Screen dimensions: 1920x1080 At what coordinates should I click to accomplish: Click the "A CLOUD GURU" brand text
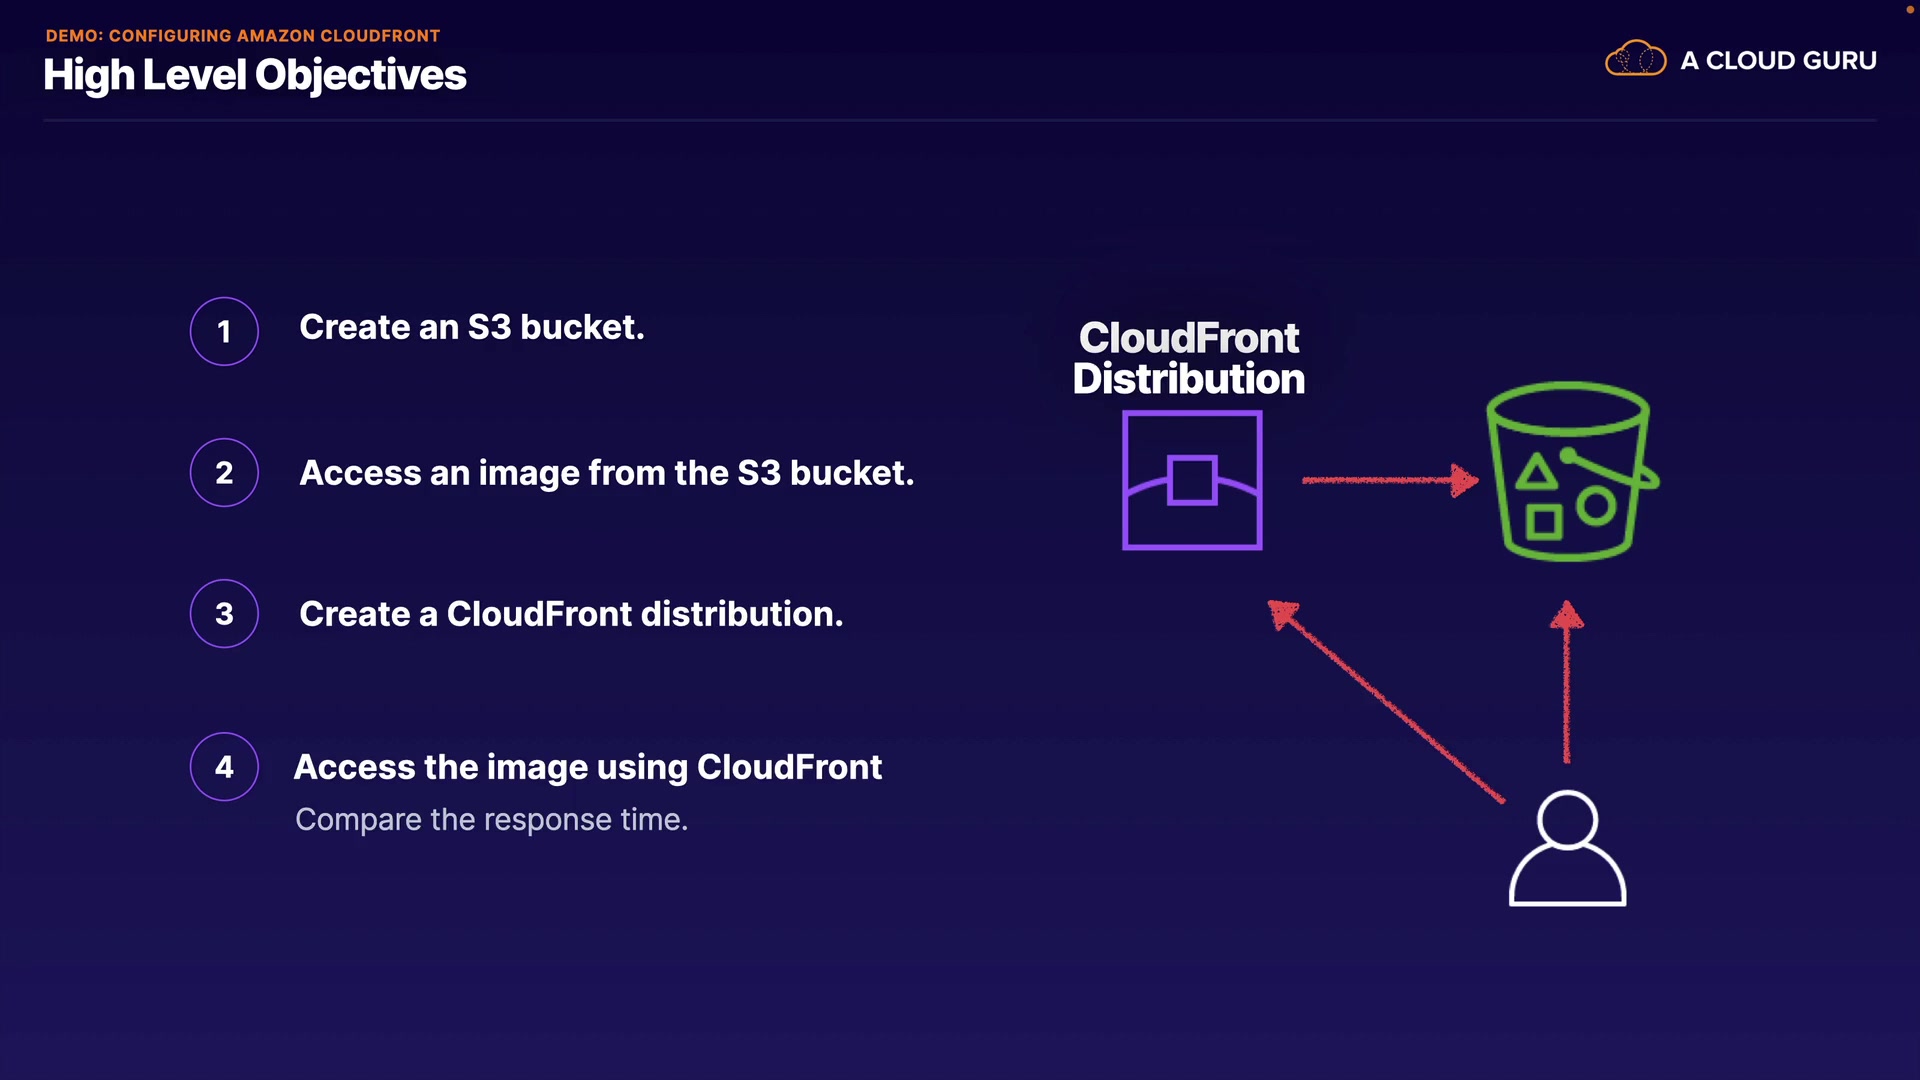(x=1778, y=60)
